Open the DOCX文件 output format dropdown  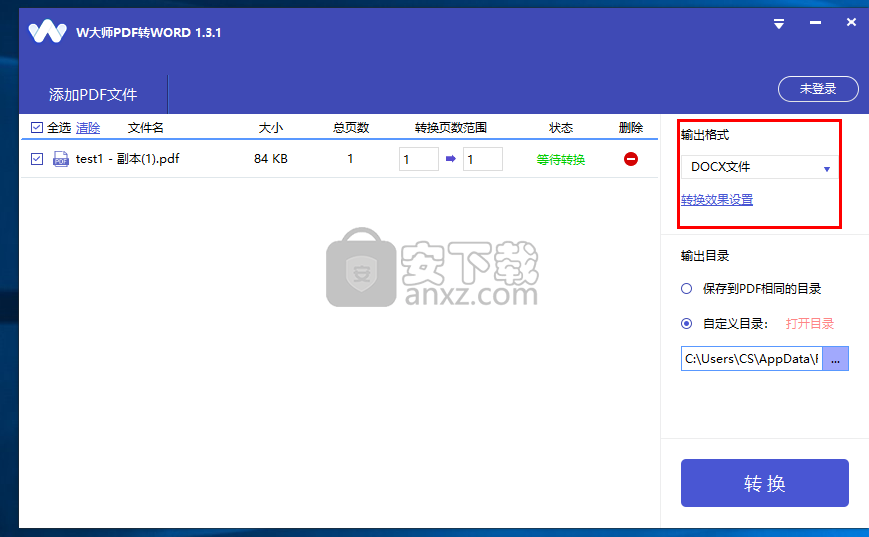[x=759, y=167]
